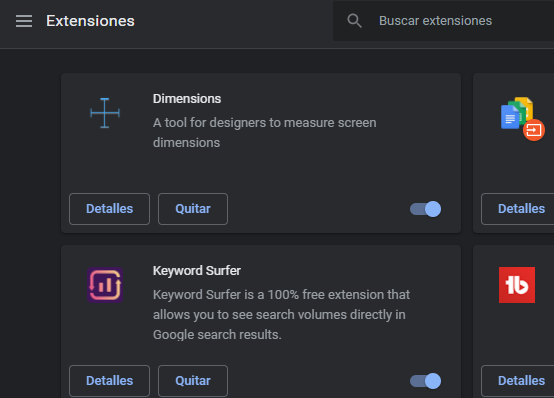Image resolution: width=554 pixels, height=398 pixels.
Task: Remove Dimensions with Quitar button
Action: 193,209
